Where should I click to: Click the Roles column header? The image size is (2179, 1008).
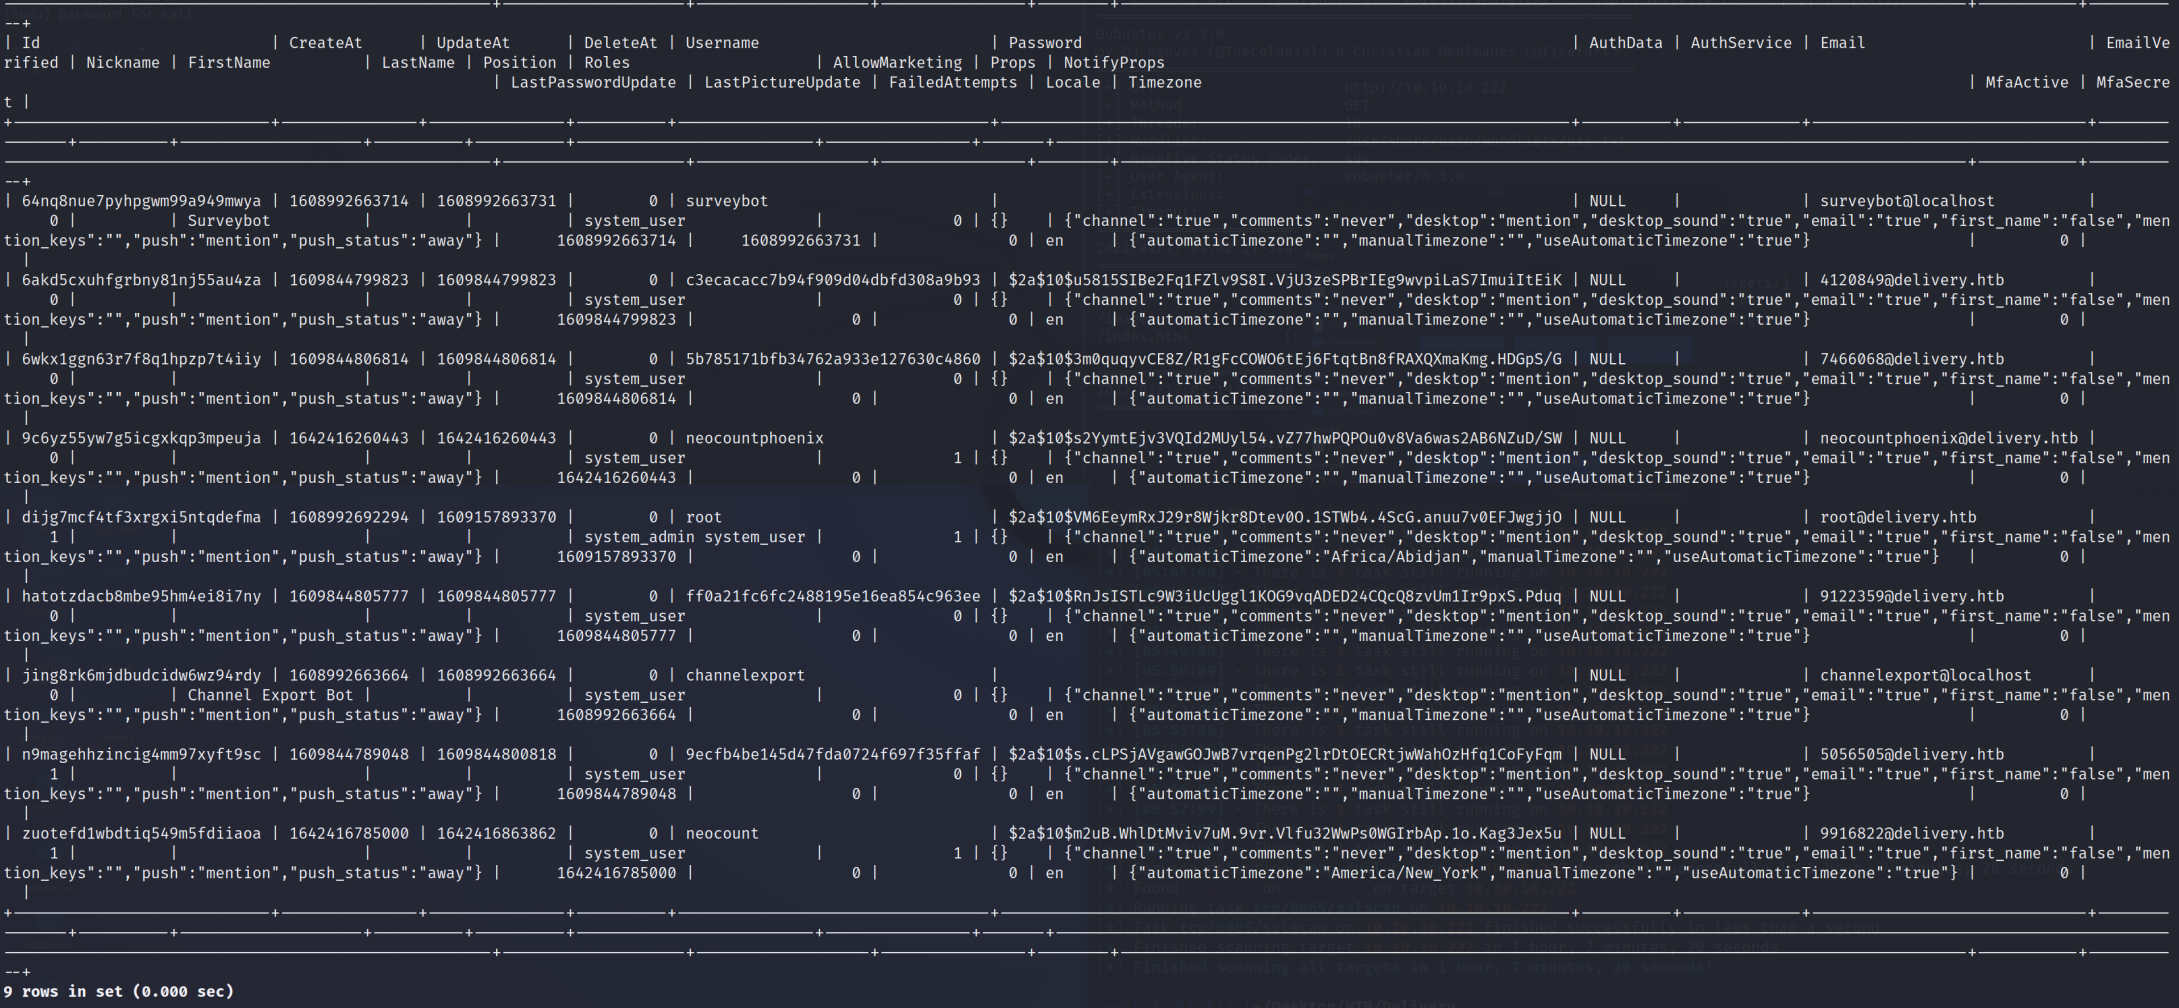(607, 63)
